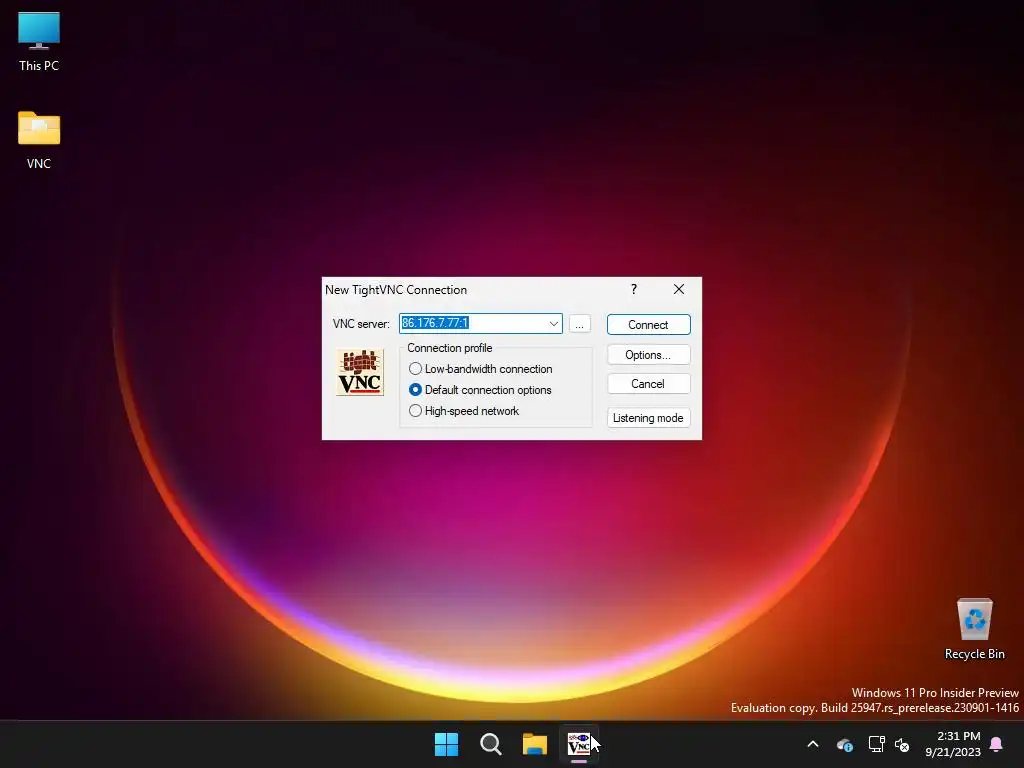Open taskbar Search

(490, 744)
